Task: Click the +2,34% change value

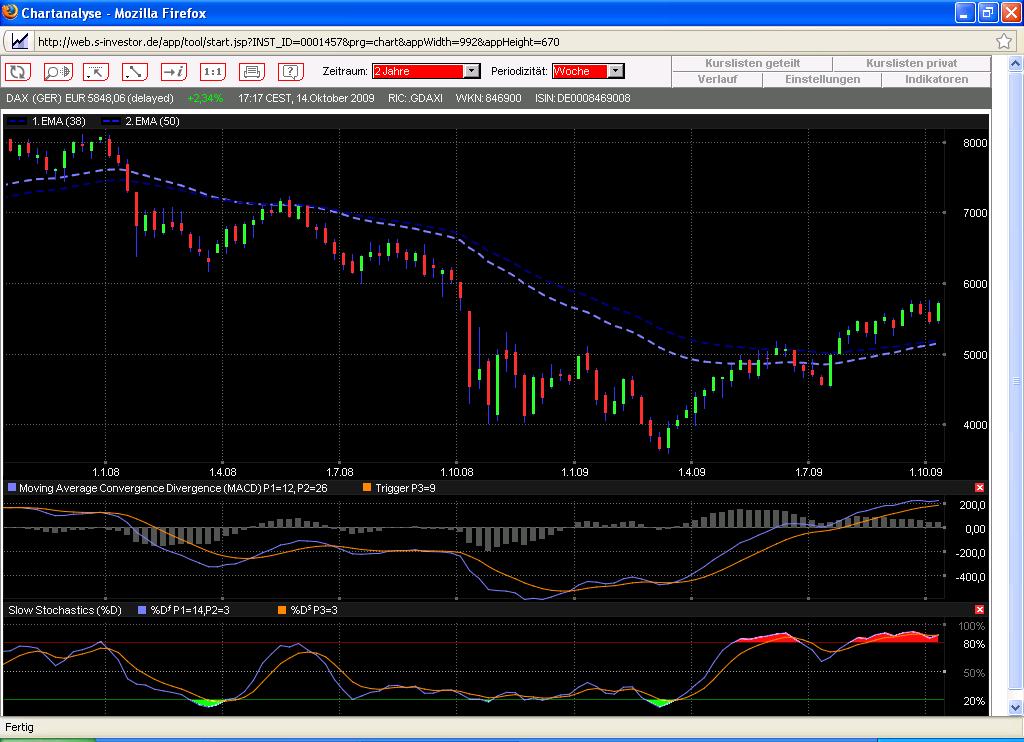Action: click(x=205, y=99)
